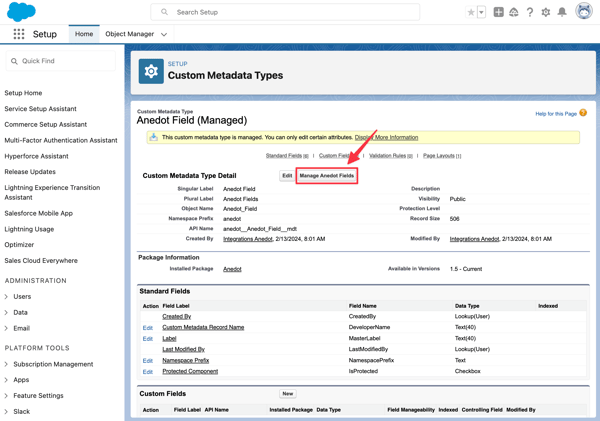Edit the Label standard field
Image resolution: width=600 pixels, height=421 pixels.
148,339
